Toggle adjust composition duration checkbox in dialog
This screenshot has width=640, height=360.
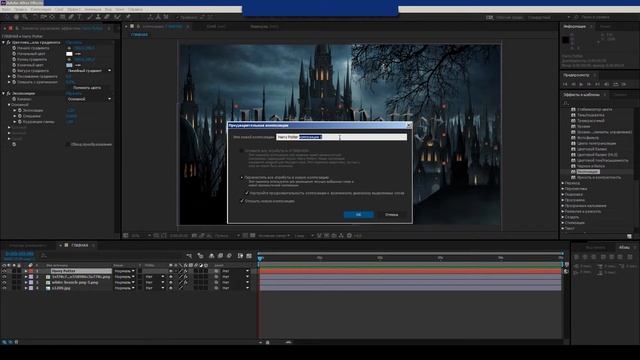point(247,193)
